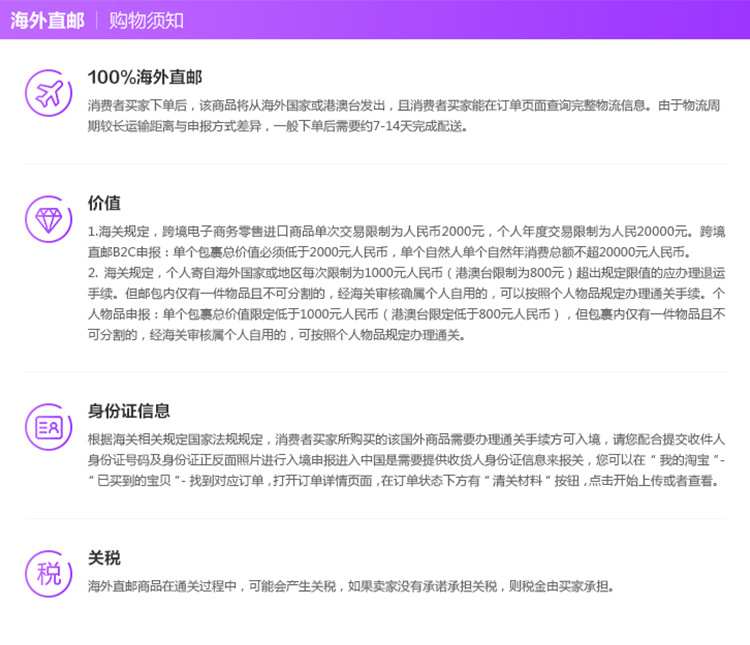Click the 7-14 day delivery description paragraph
This screenshot has height=645, width=750.
tap(404, 116)
